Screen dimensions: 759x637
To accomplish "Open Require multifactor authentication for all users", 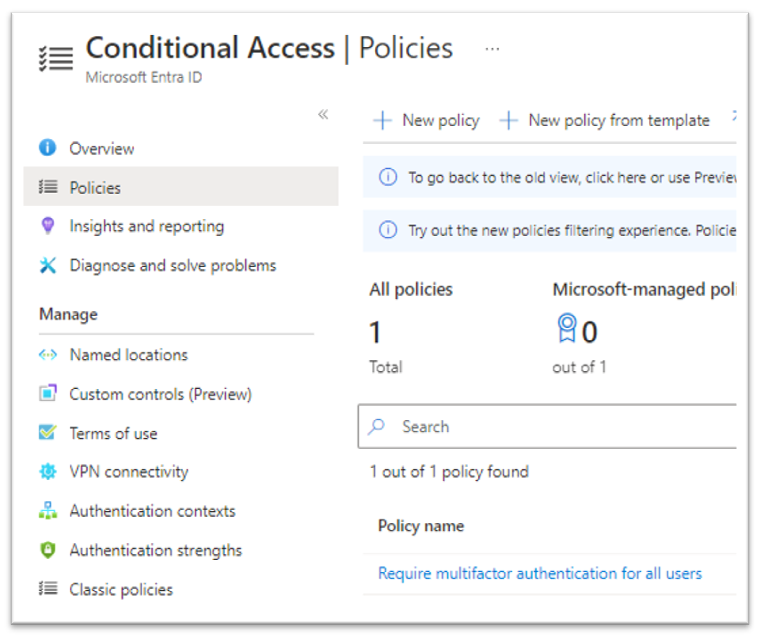I will point(539,573).
